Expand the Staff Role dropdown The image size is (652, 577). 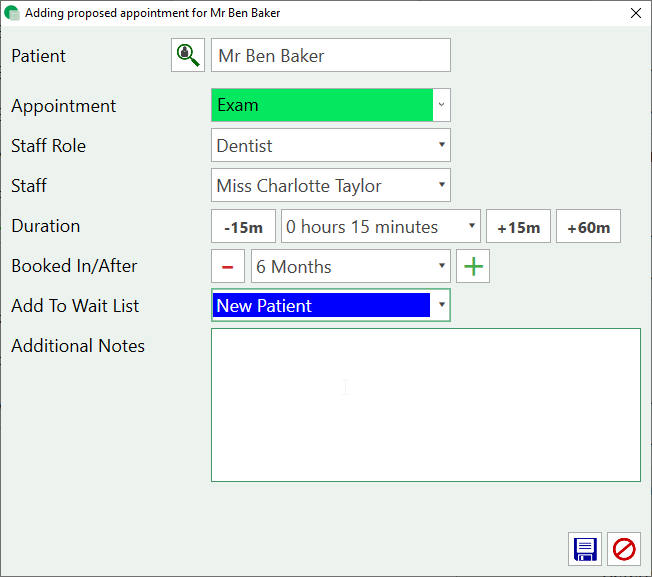pos(441,145)
